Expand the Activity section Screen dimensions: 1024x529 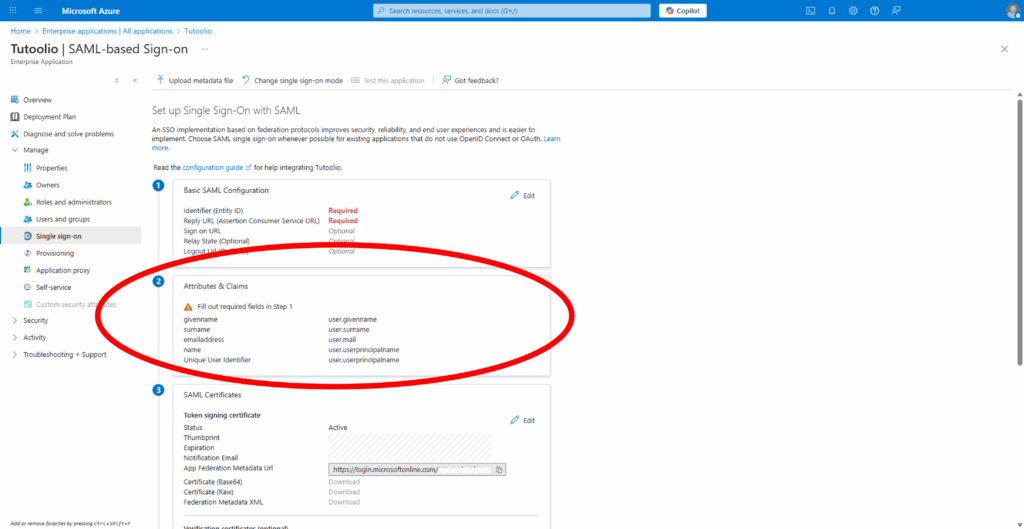pos(14,337)
